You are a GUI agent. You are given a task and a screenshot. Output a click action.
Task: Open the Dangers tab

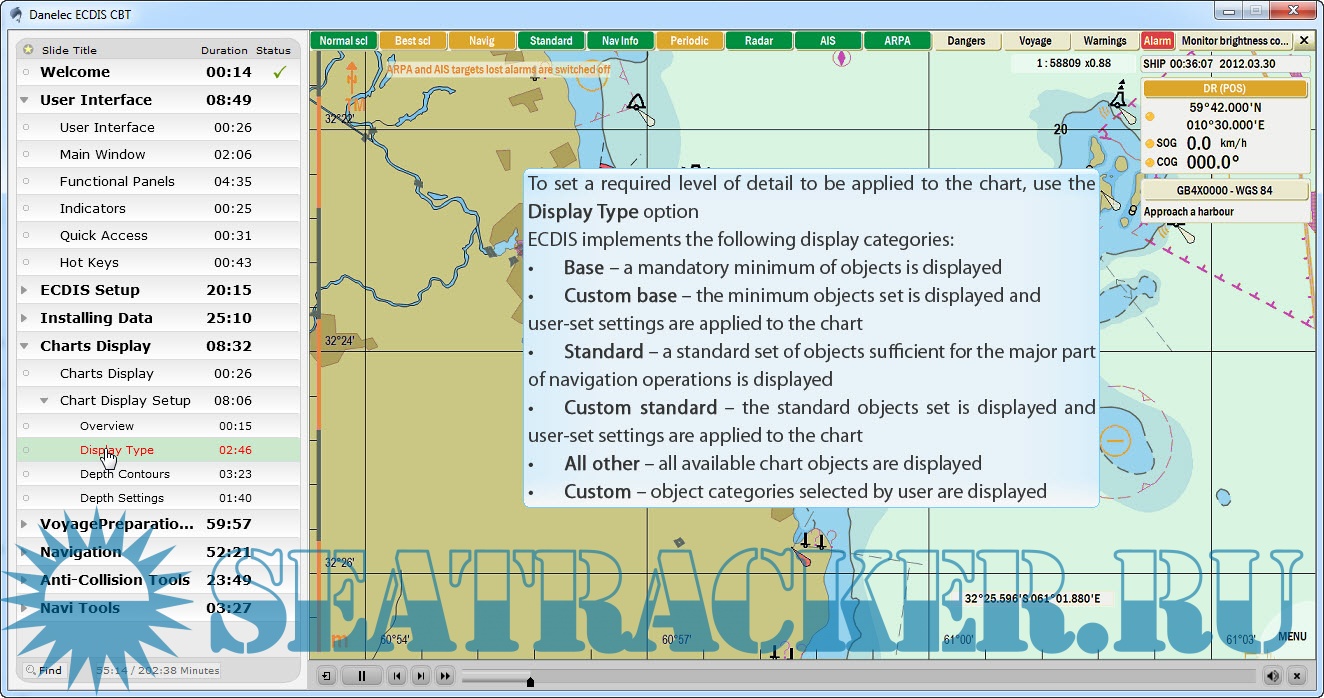click(966, 41)
